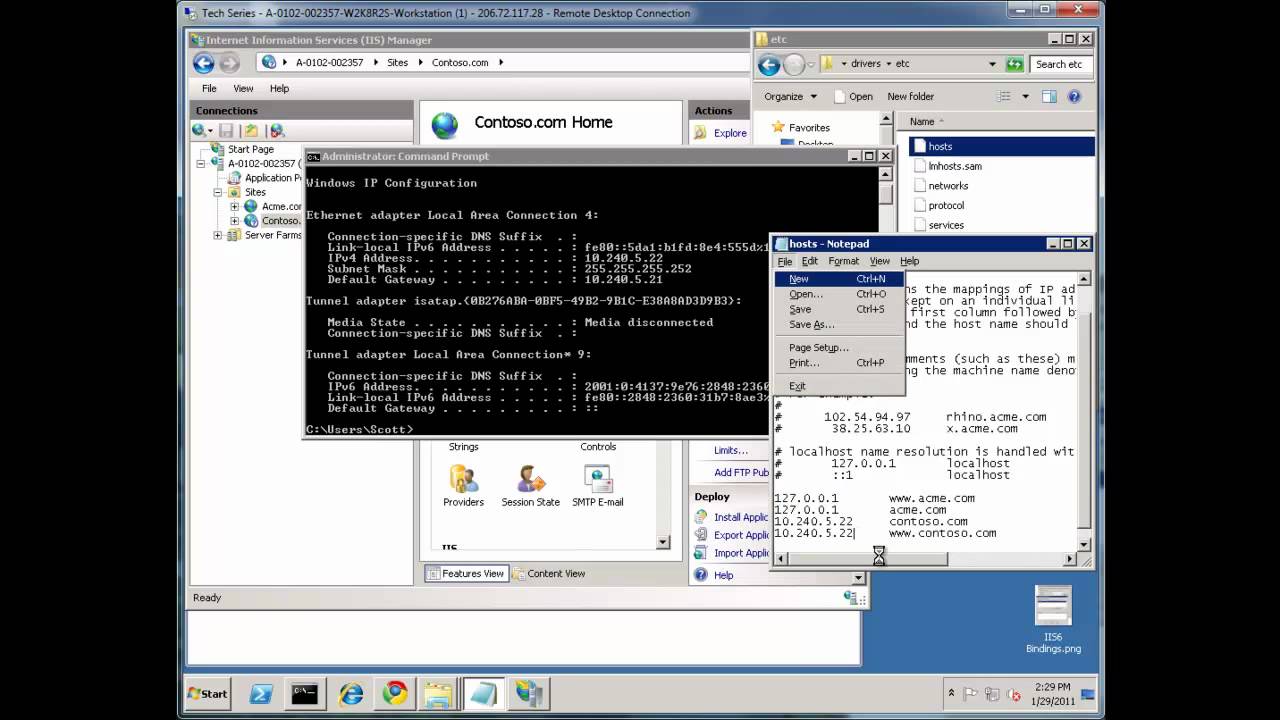
Task: Click the globe connect icon in Connections toolbar
Action: [x=201, y=130]
